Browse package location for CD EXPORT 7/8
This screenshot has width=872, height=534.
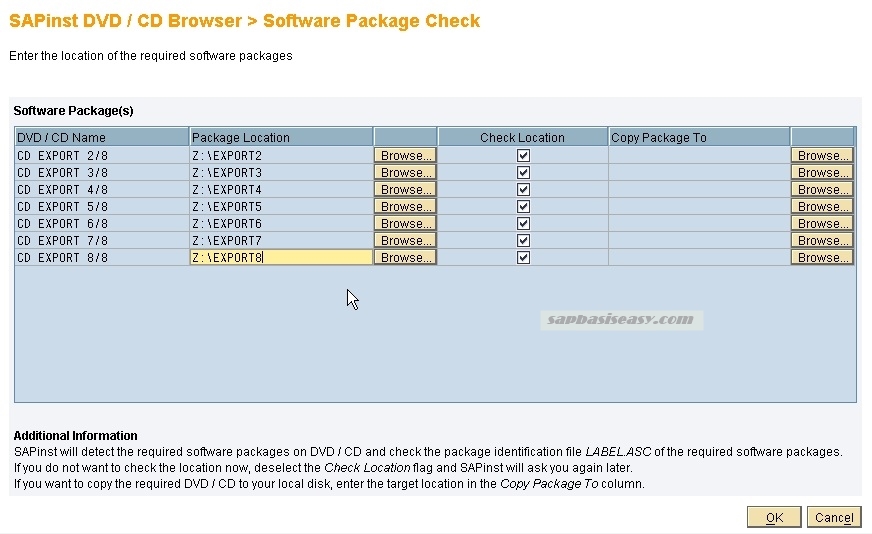[405, 240]
